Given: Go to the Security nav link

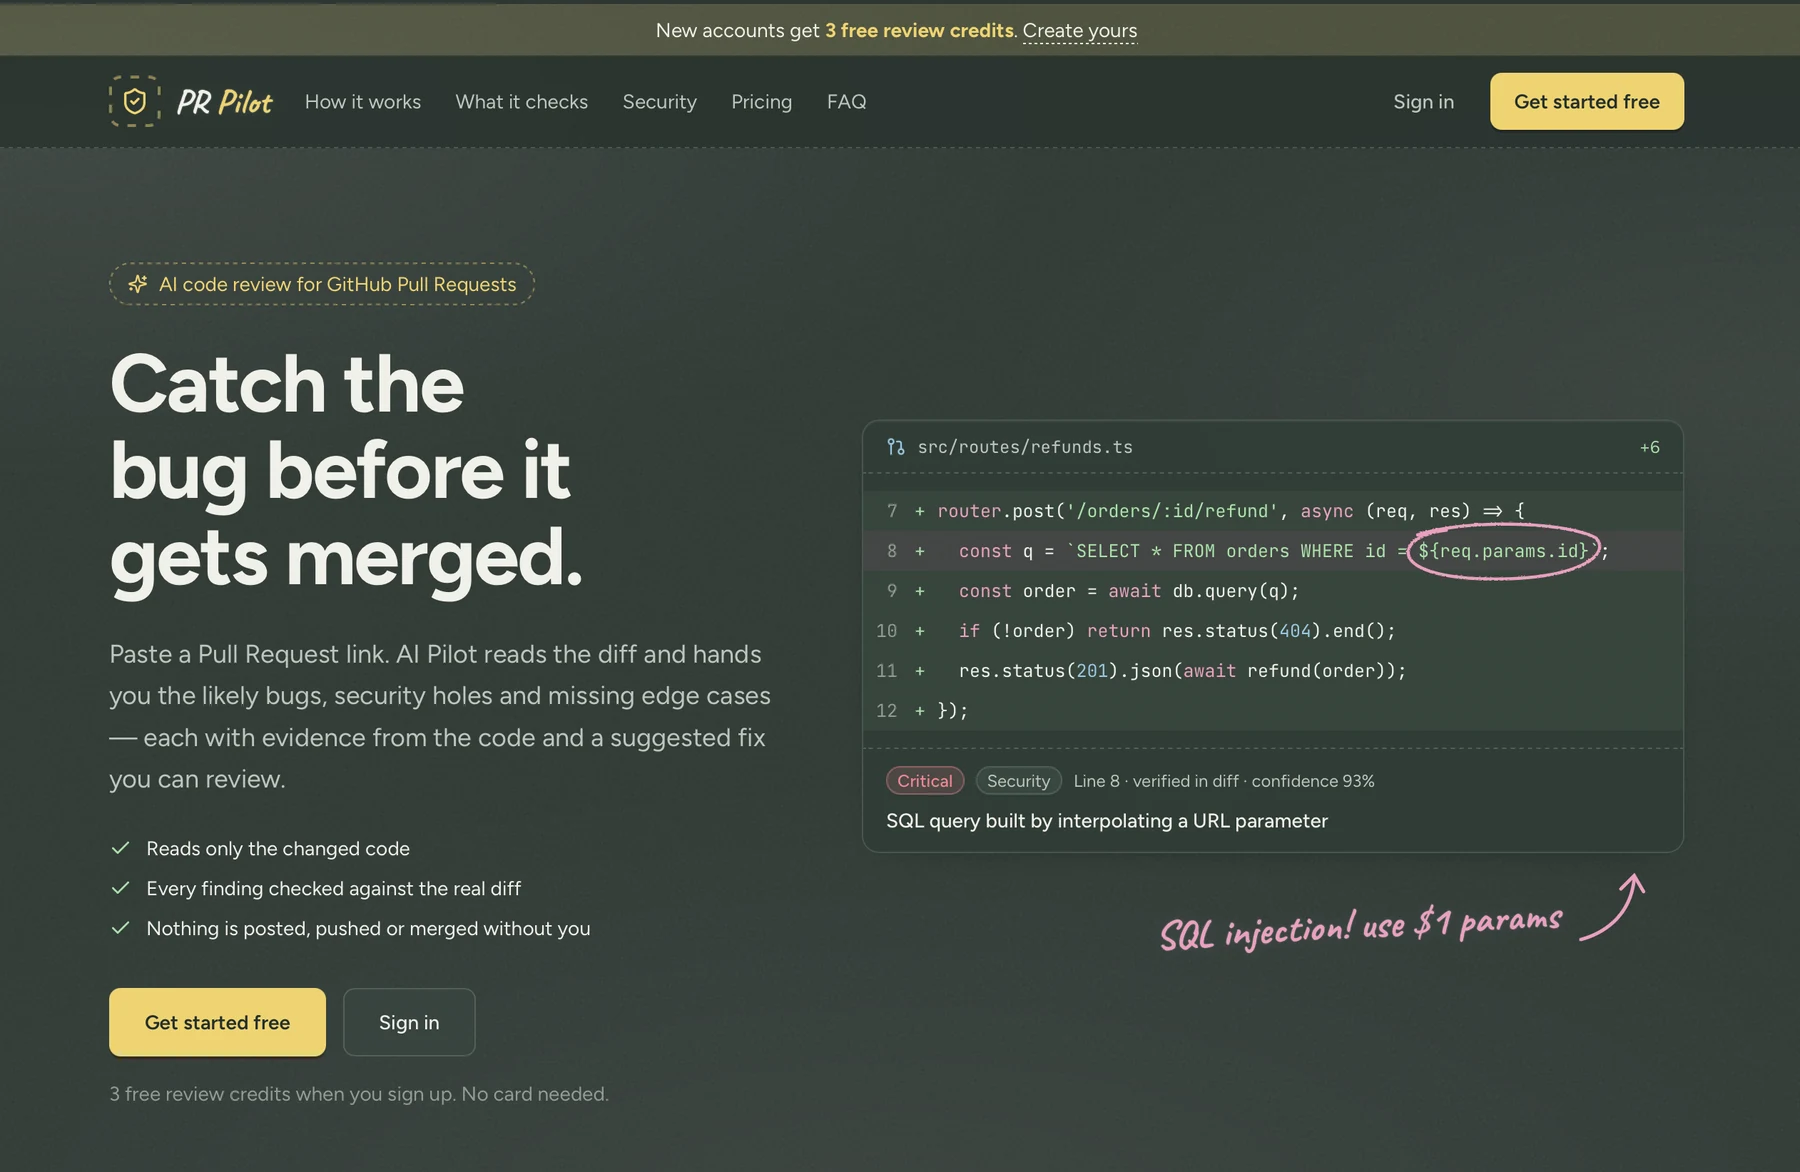Looking at the screenshot, I should click(x=660, y=102).
